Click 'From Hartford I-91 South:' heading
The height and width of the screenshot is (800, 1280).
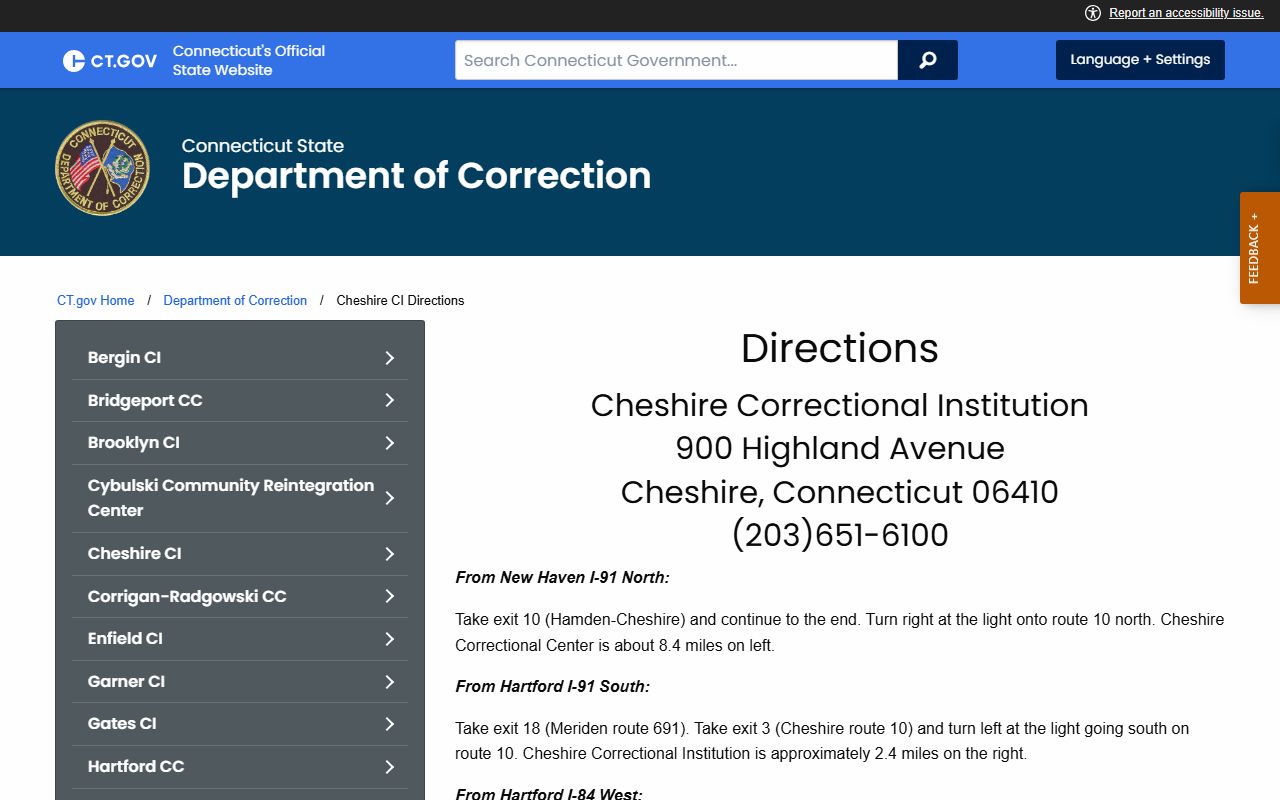pos(552,687)
